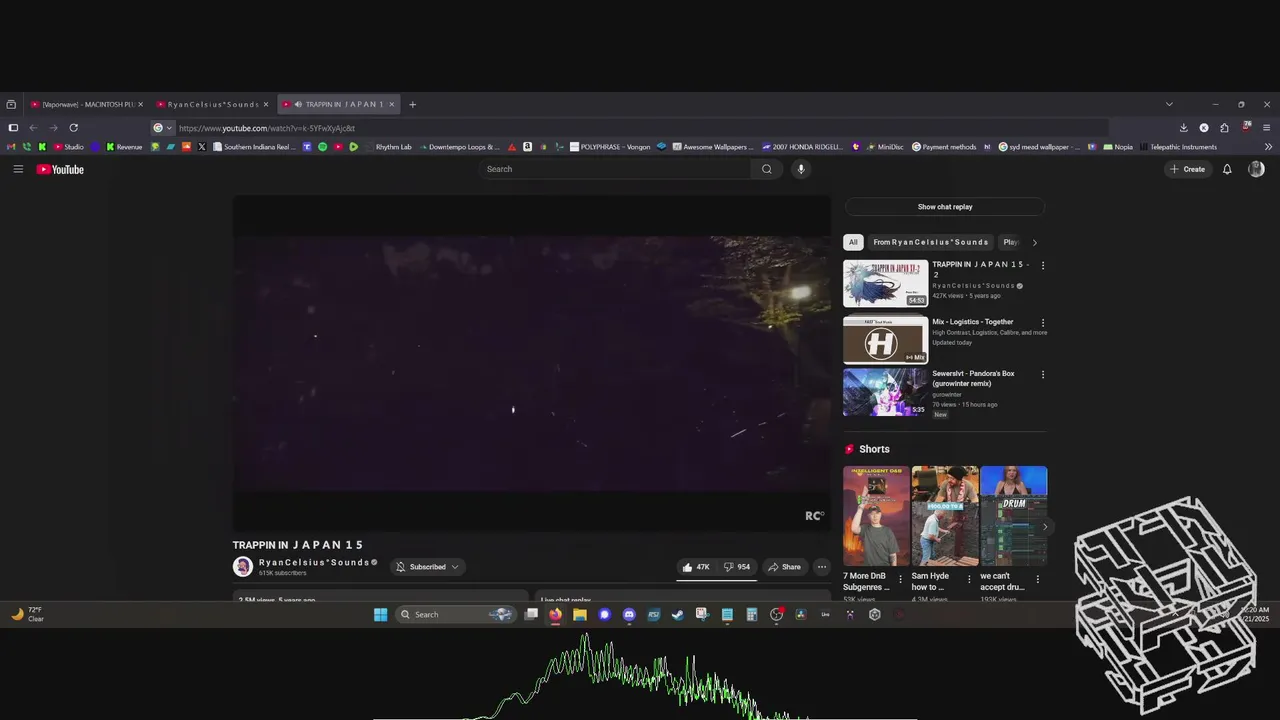Open the Amazon bookmark icon
This screenshot has height=720, width=1280.
pyautogui.click(x=527, y=147)
